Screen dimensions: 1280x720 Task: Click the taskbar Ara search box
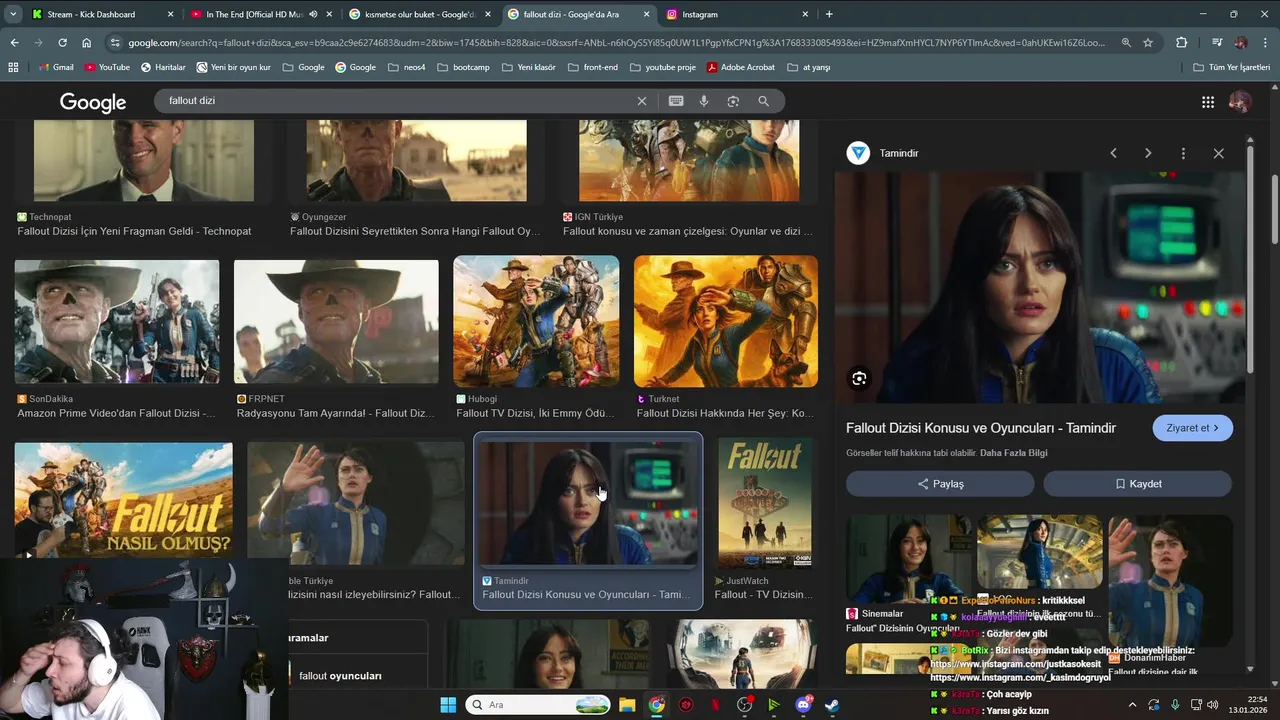click(537, 705)
